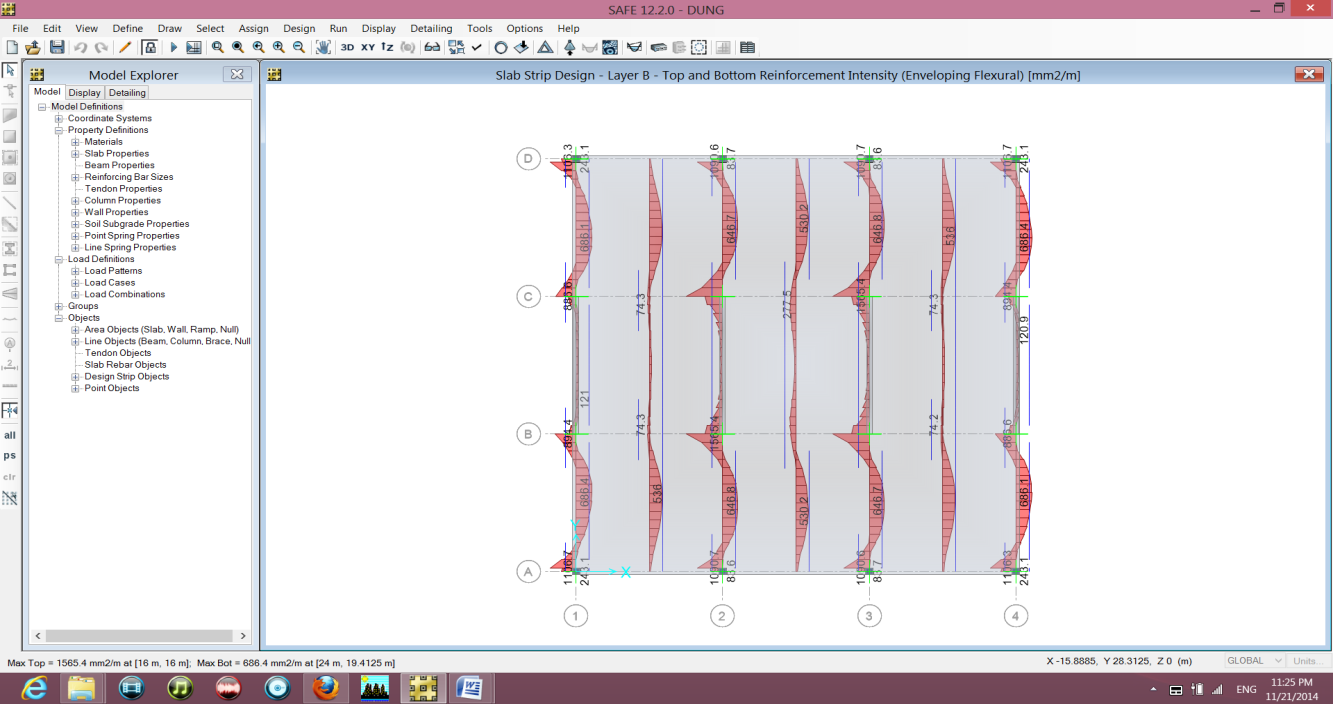The image size is (1333, 704).
Task: Click the New Model toolbar icon
Action: point(12,47)
